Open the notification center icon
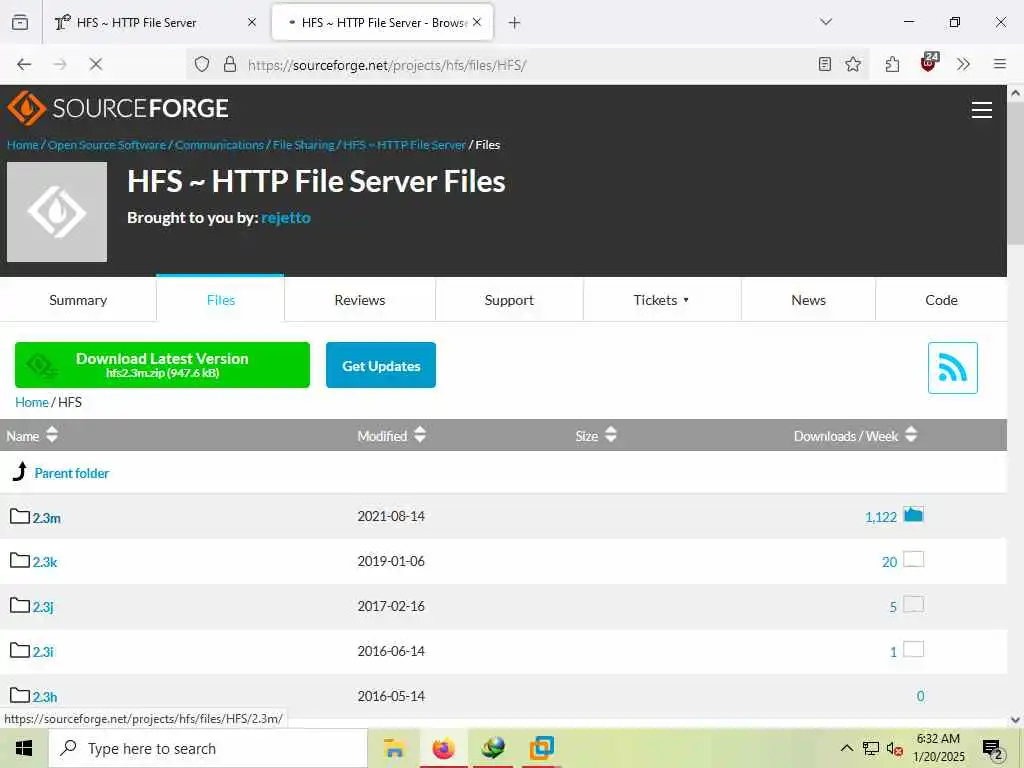 pos(992,749)
